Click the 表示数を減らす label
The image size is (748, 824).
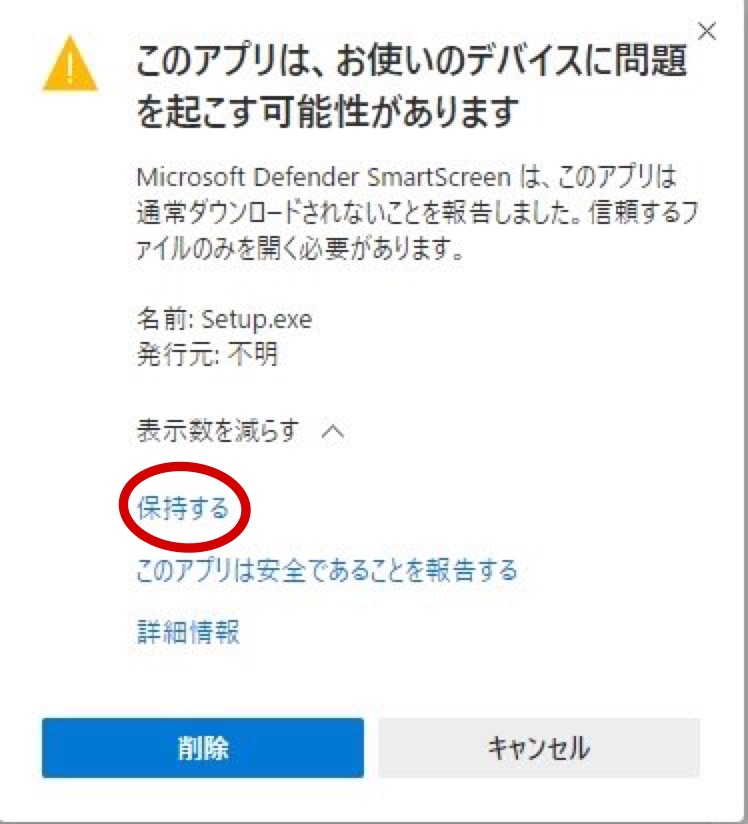[218, 431]
